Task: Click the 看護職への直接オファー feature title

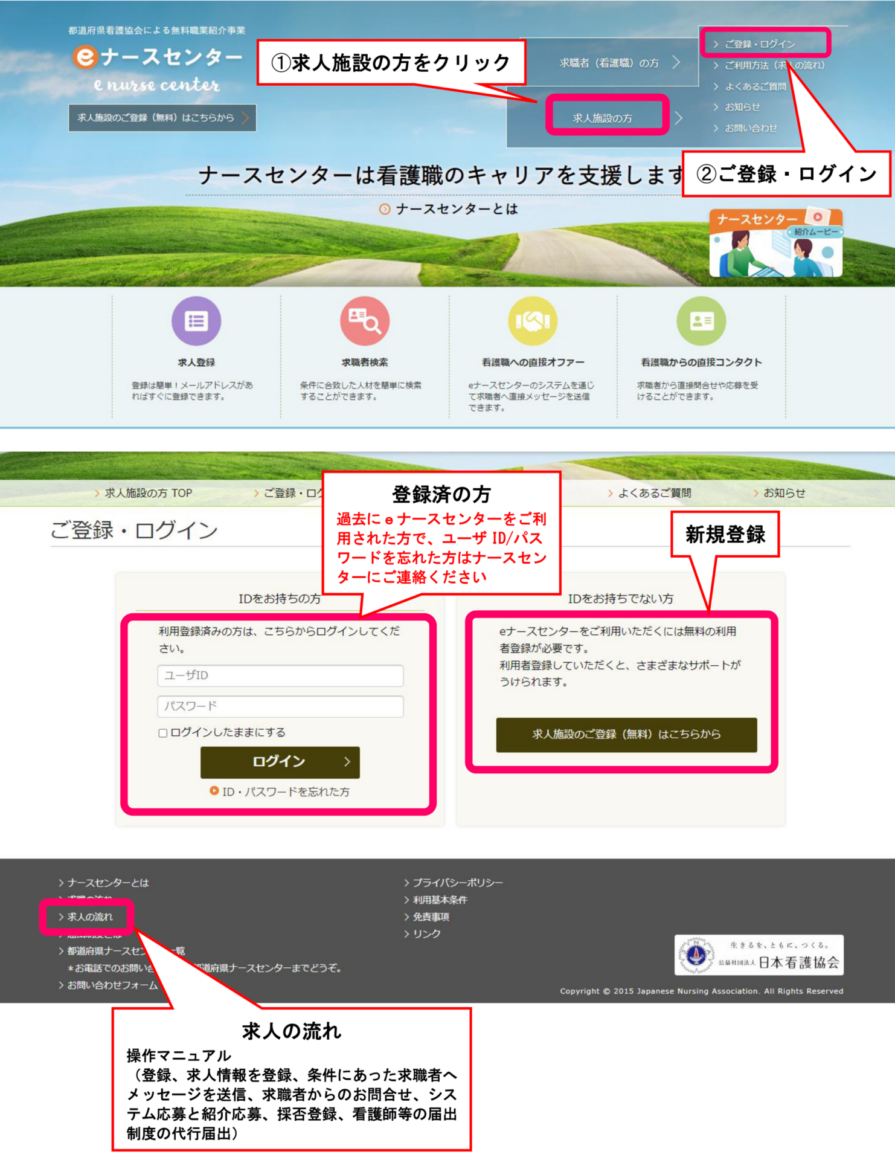Action: tap(533, 362)
